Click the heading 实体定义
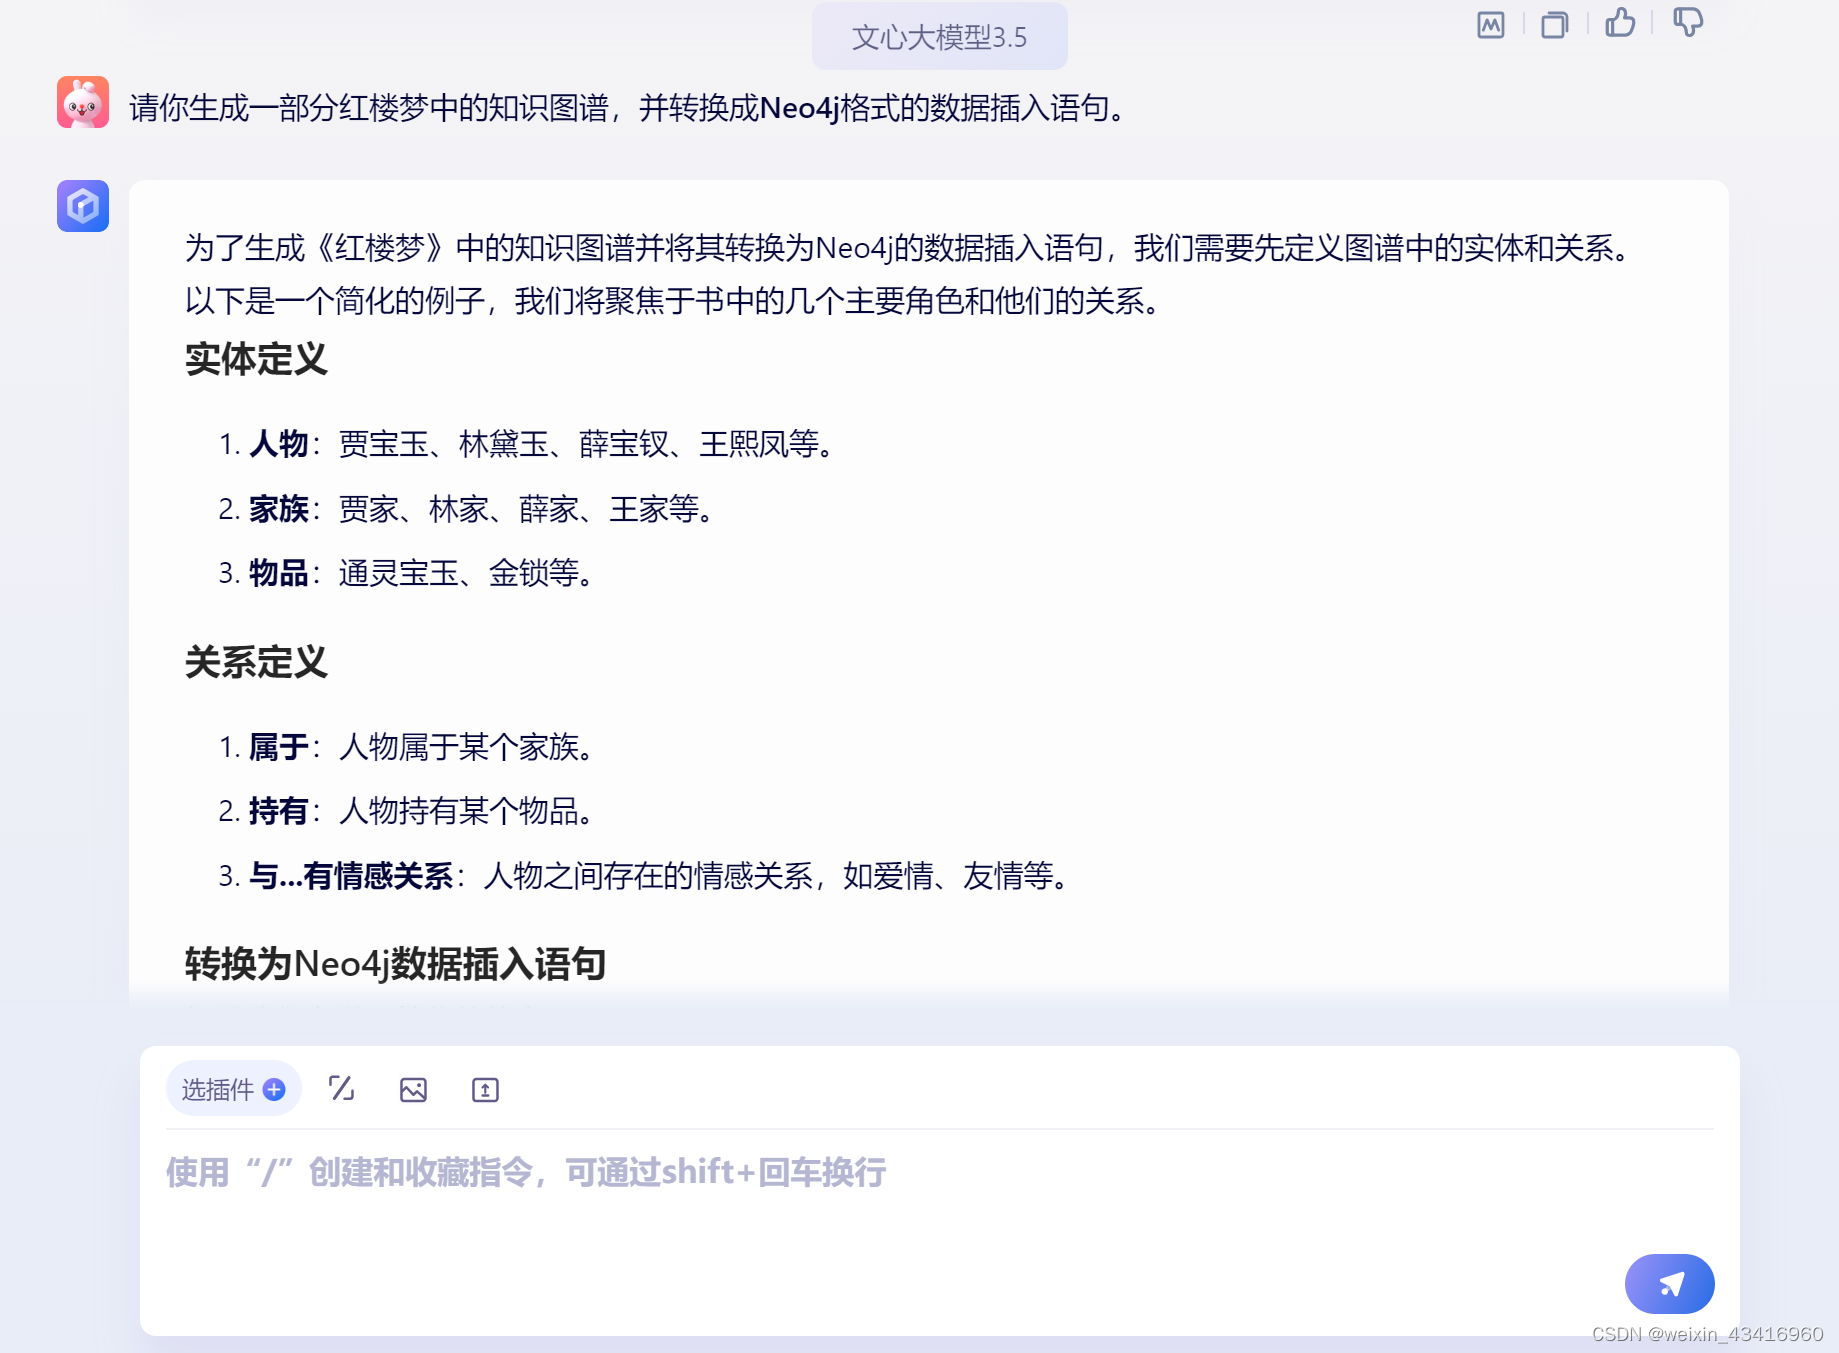Screen dimensions: 1839x1353 tap(256, 359)
